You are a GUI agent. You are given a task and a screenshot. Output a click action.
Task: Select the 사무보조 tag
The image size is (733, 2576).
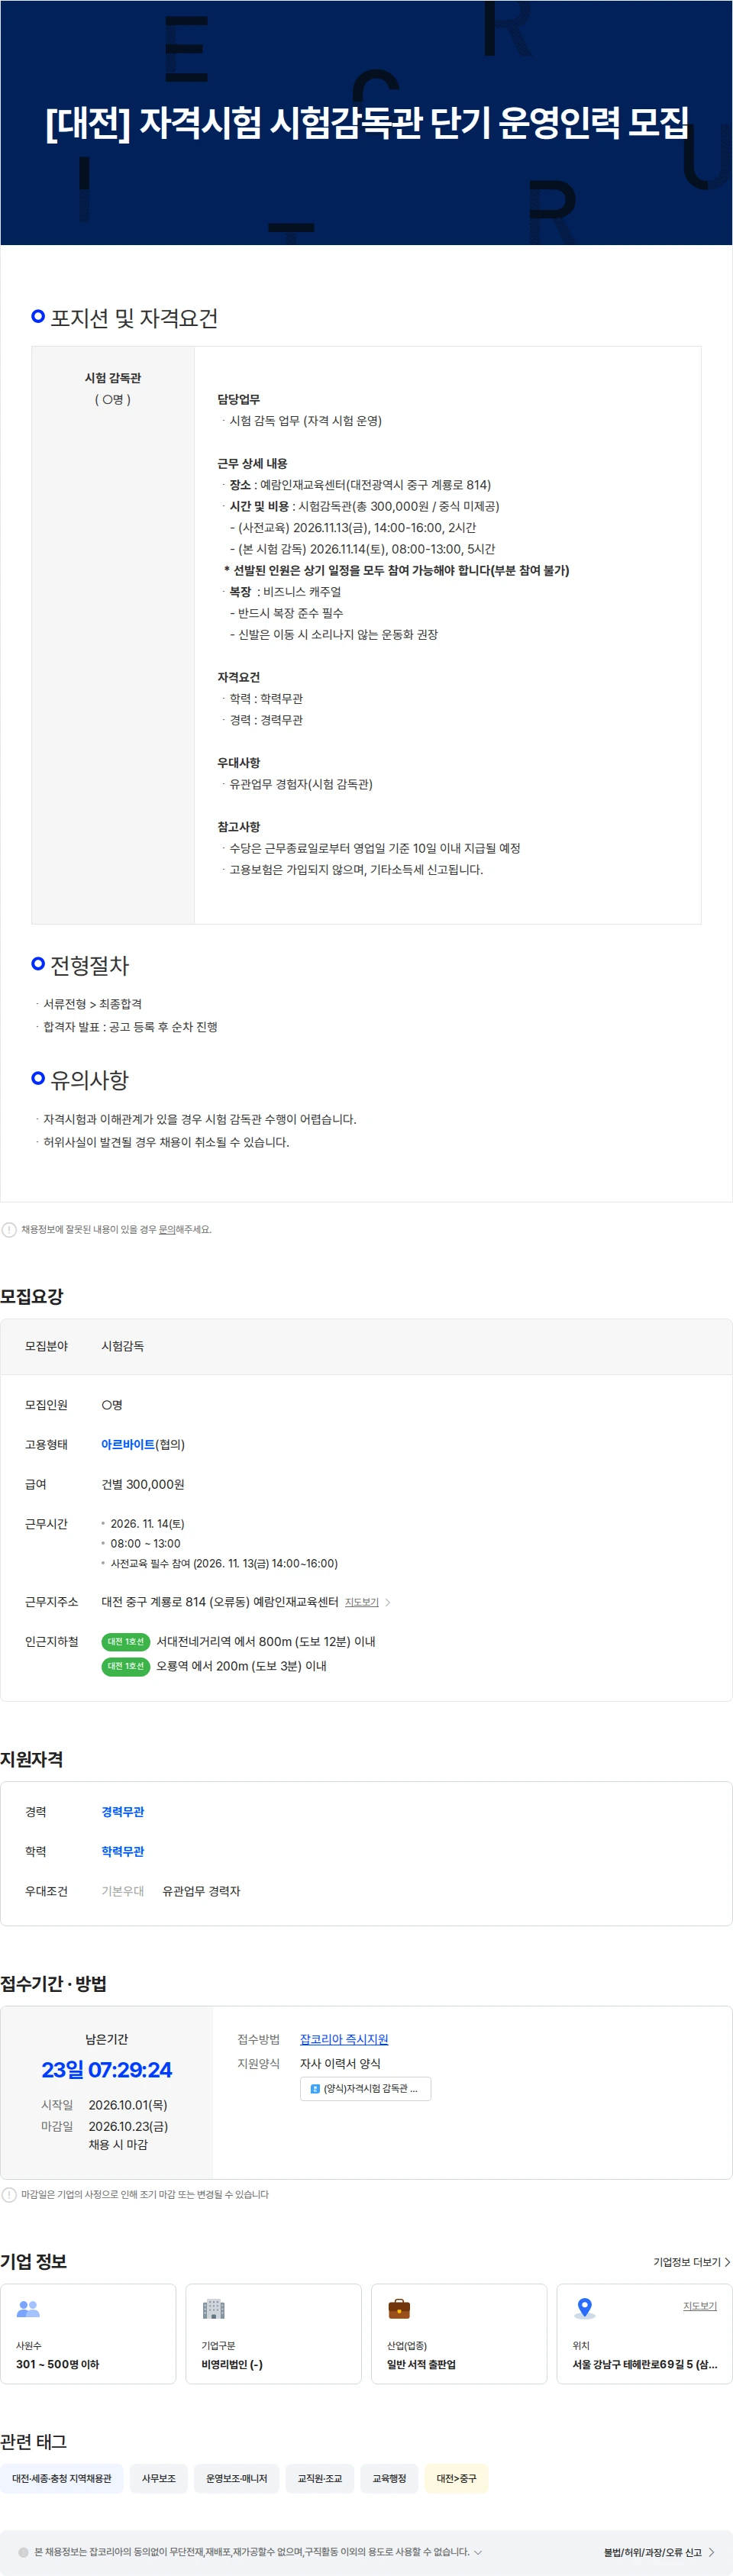(x=159, y=2479)
